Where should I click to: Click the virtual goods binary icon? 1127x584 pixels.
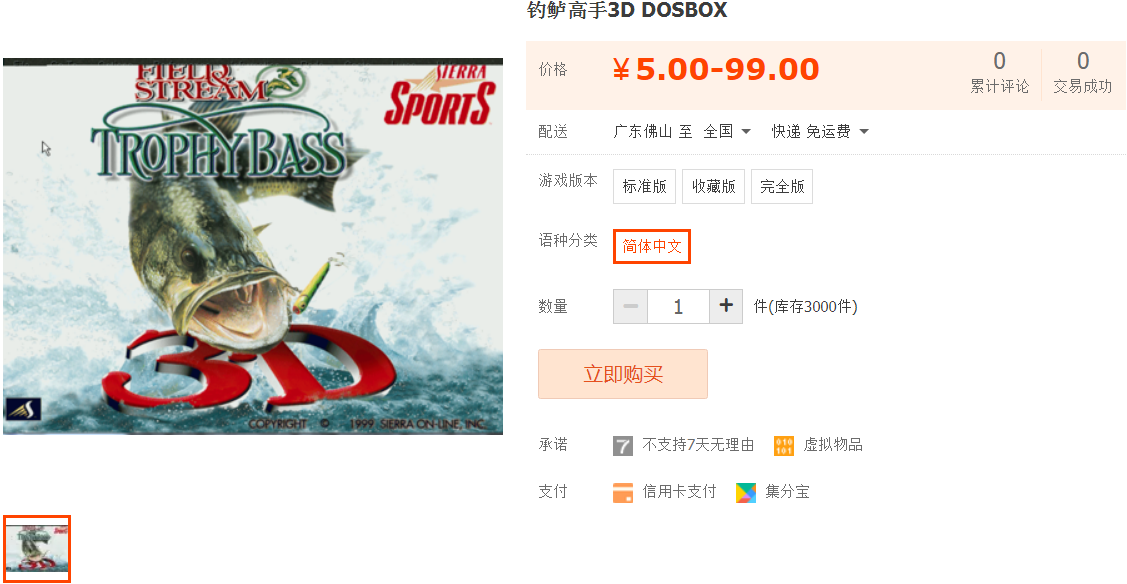(783, 446)
